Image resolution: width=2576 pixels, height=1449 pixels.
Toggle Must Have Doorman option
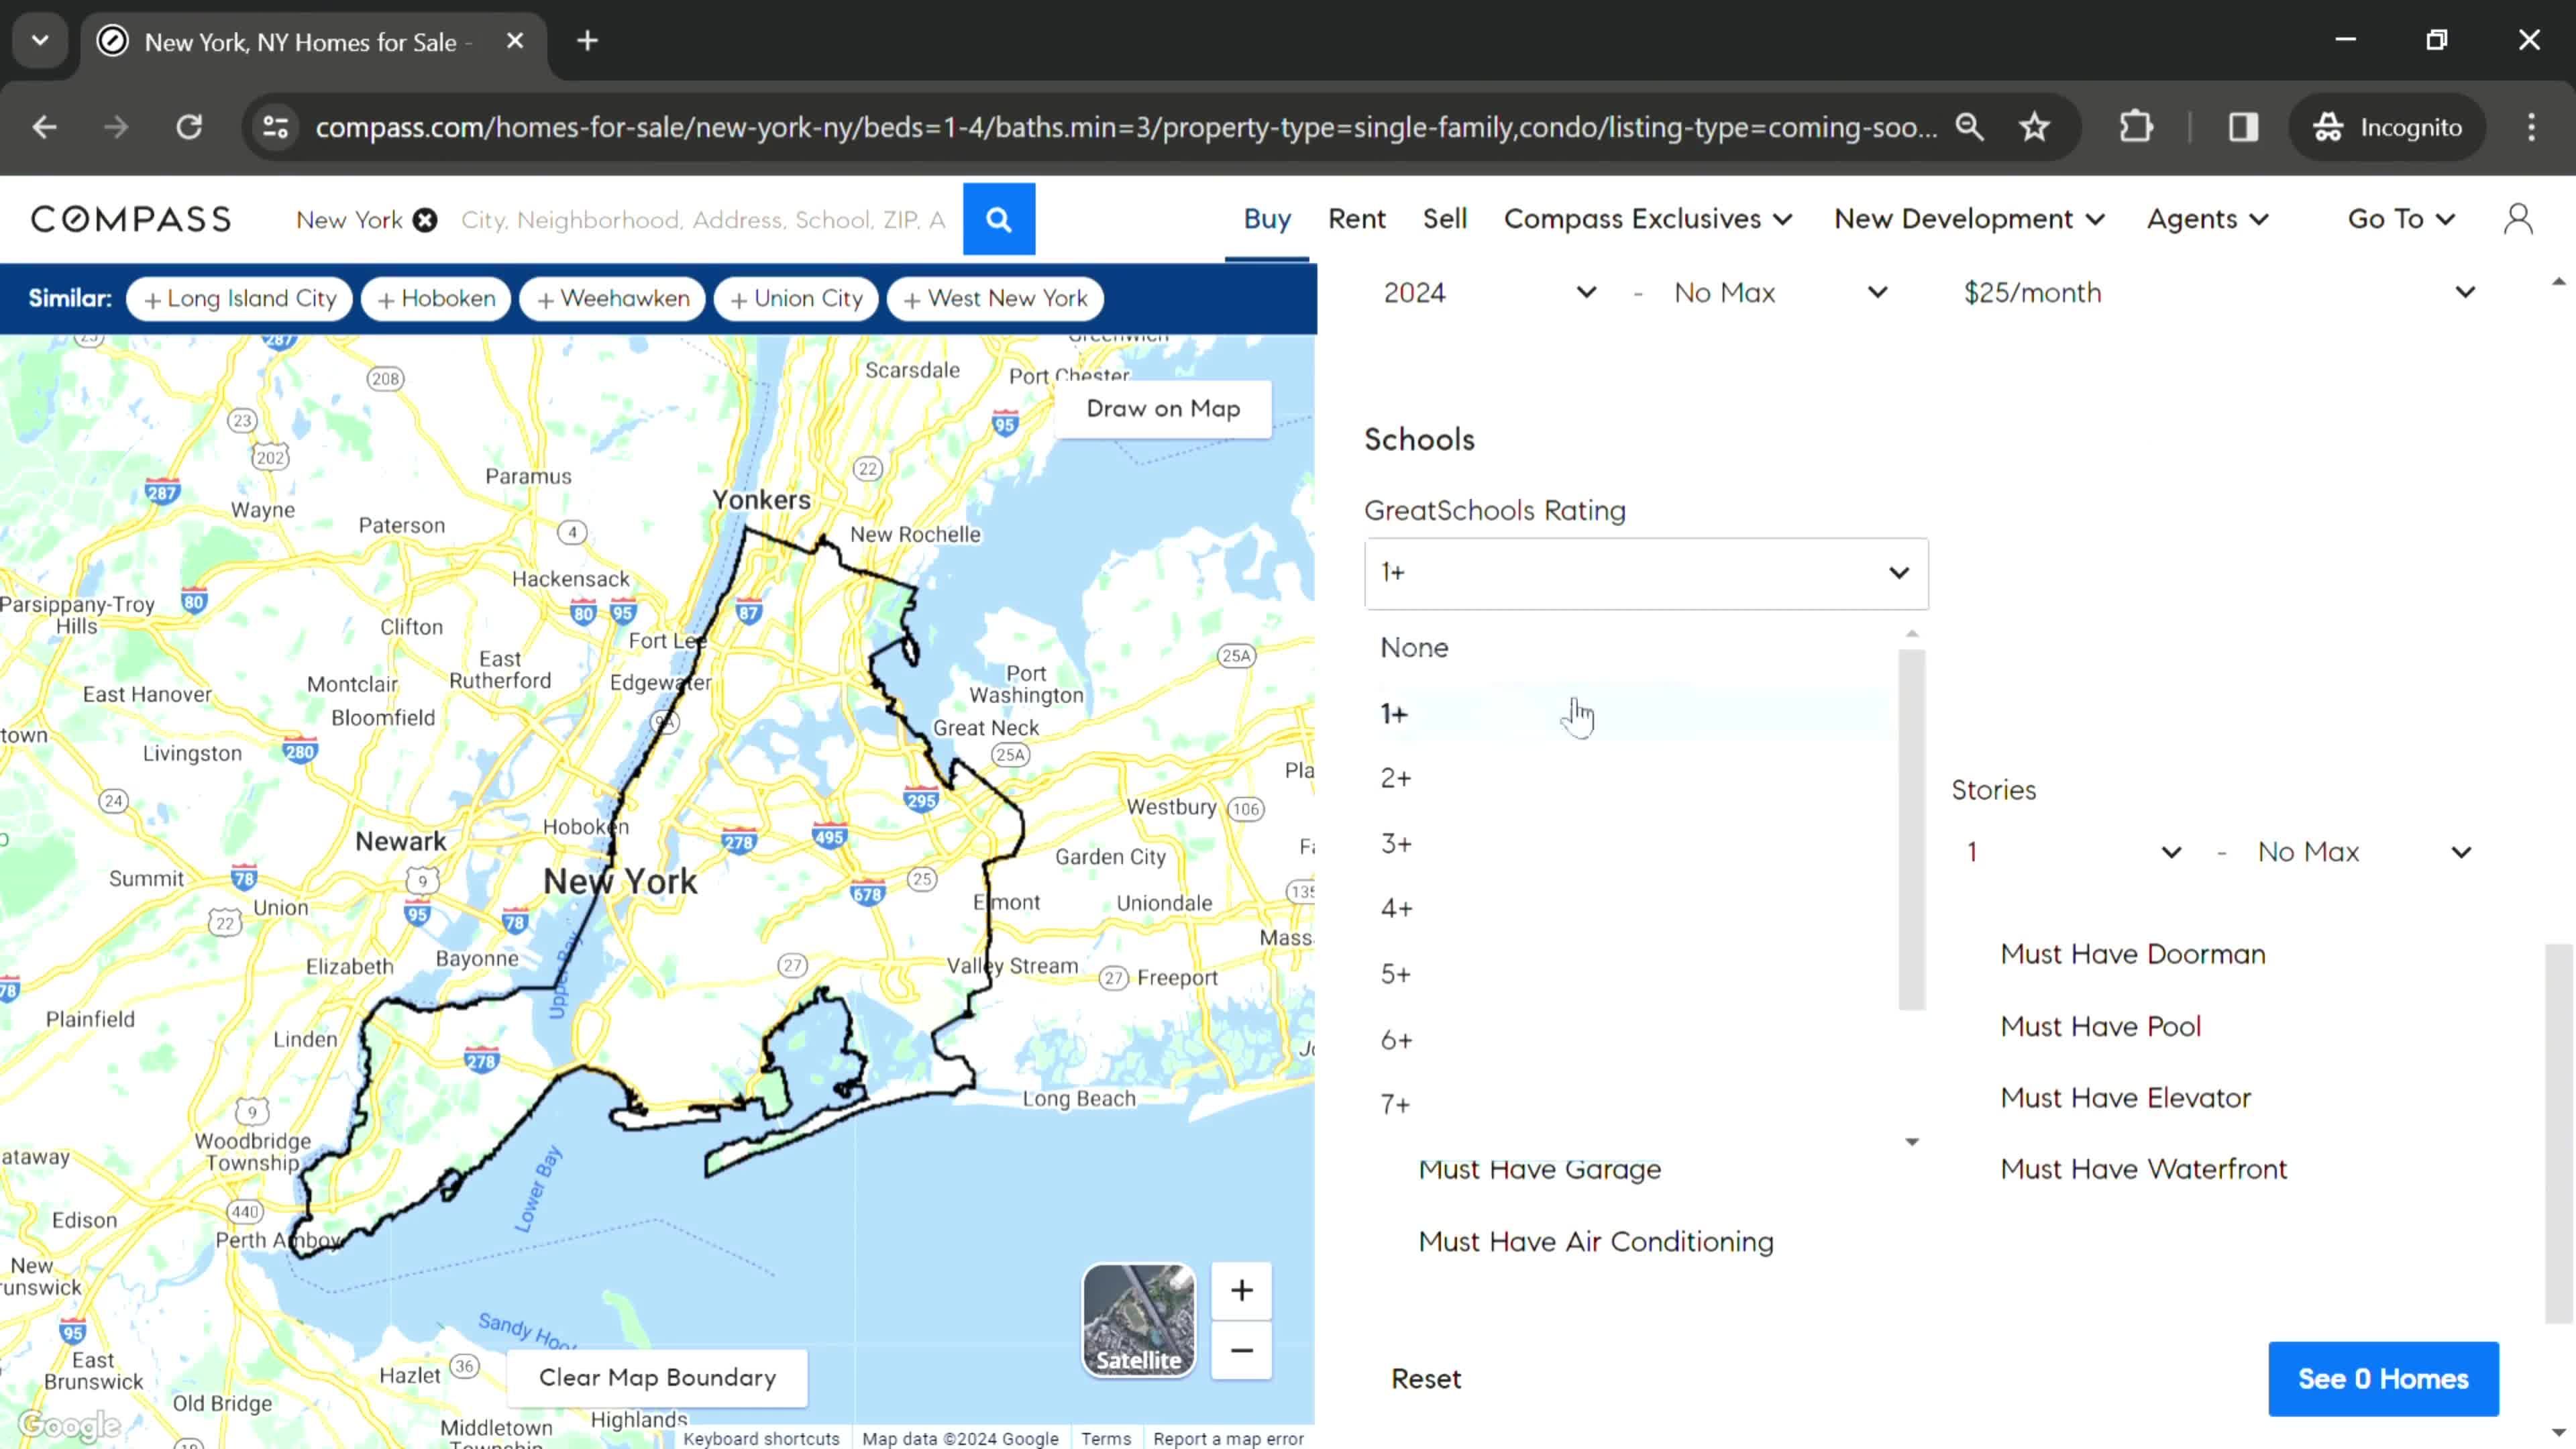(2132, 954)
